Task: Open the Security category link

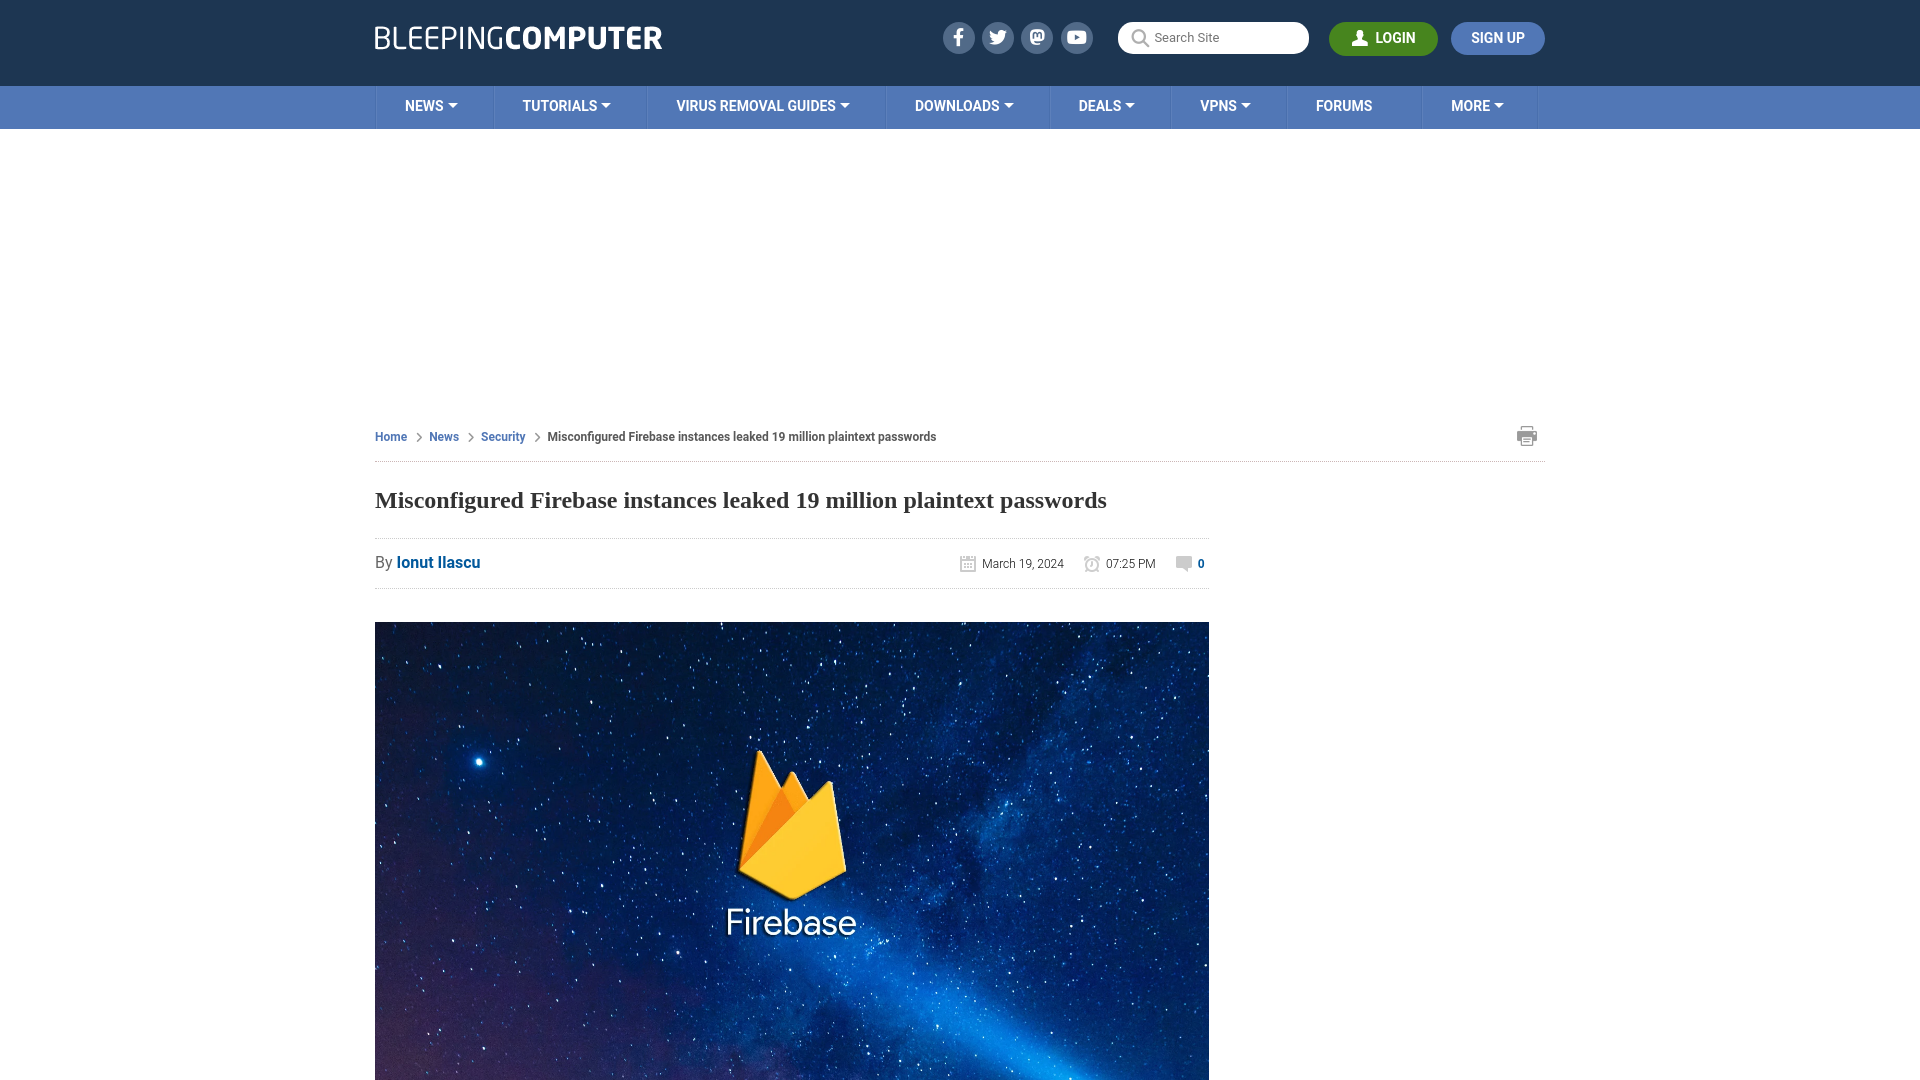Action: 502,436
